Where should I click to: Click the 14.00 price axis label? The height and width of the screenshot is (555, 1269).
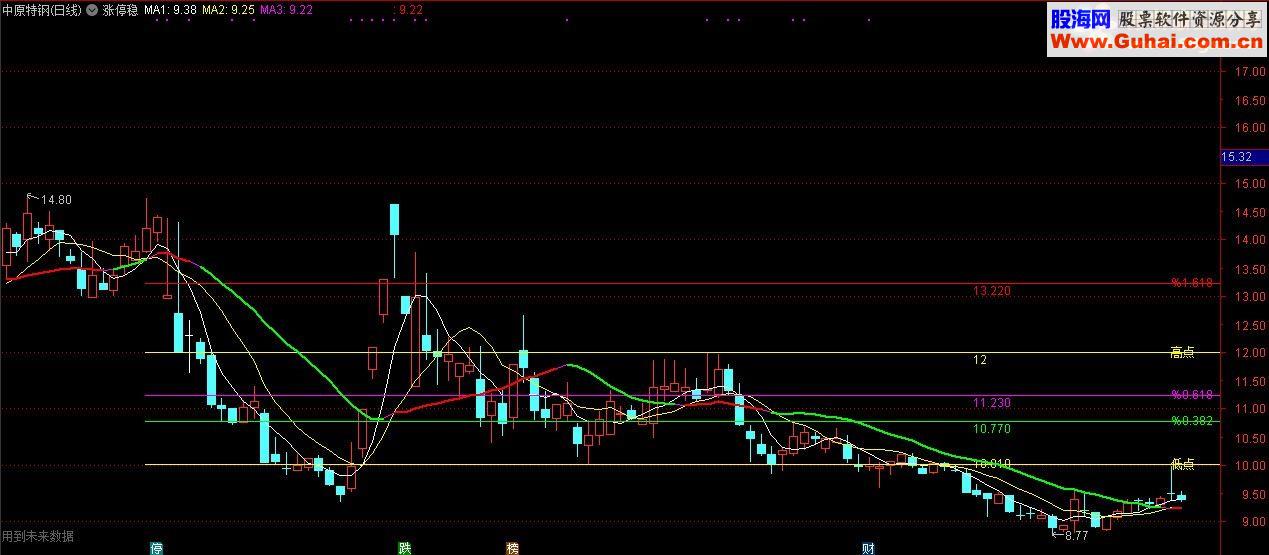pos(1250,240)
